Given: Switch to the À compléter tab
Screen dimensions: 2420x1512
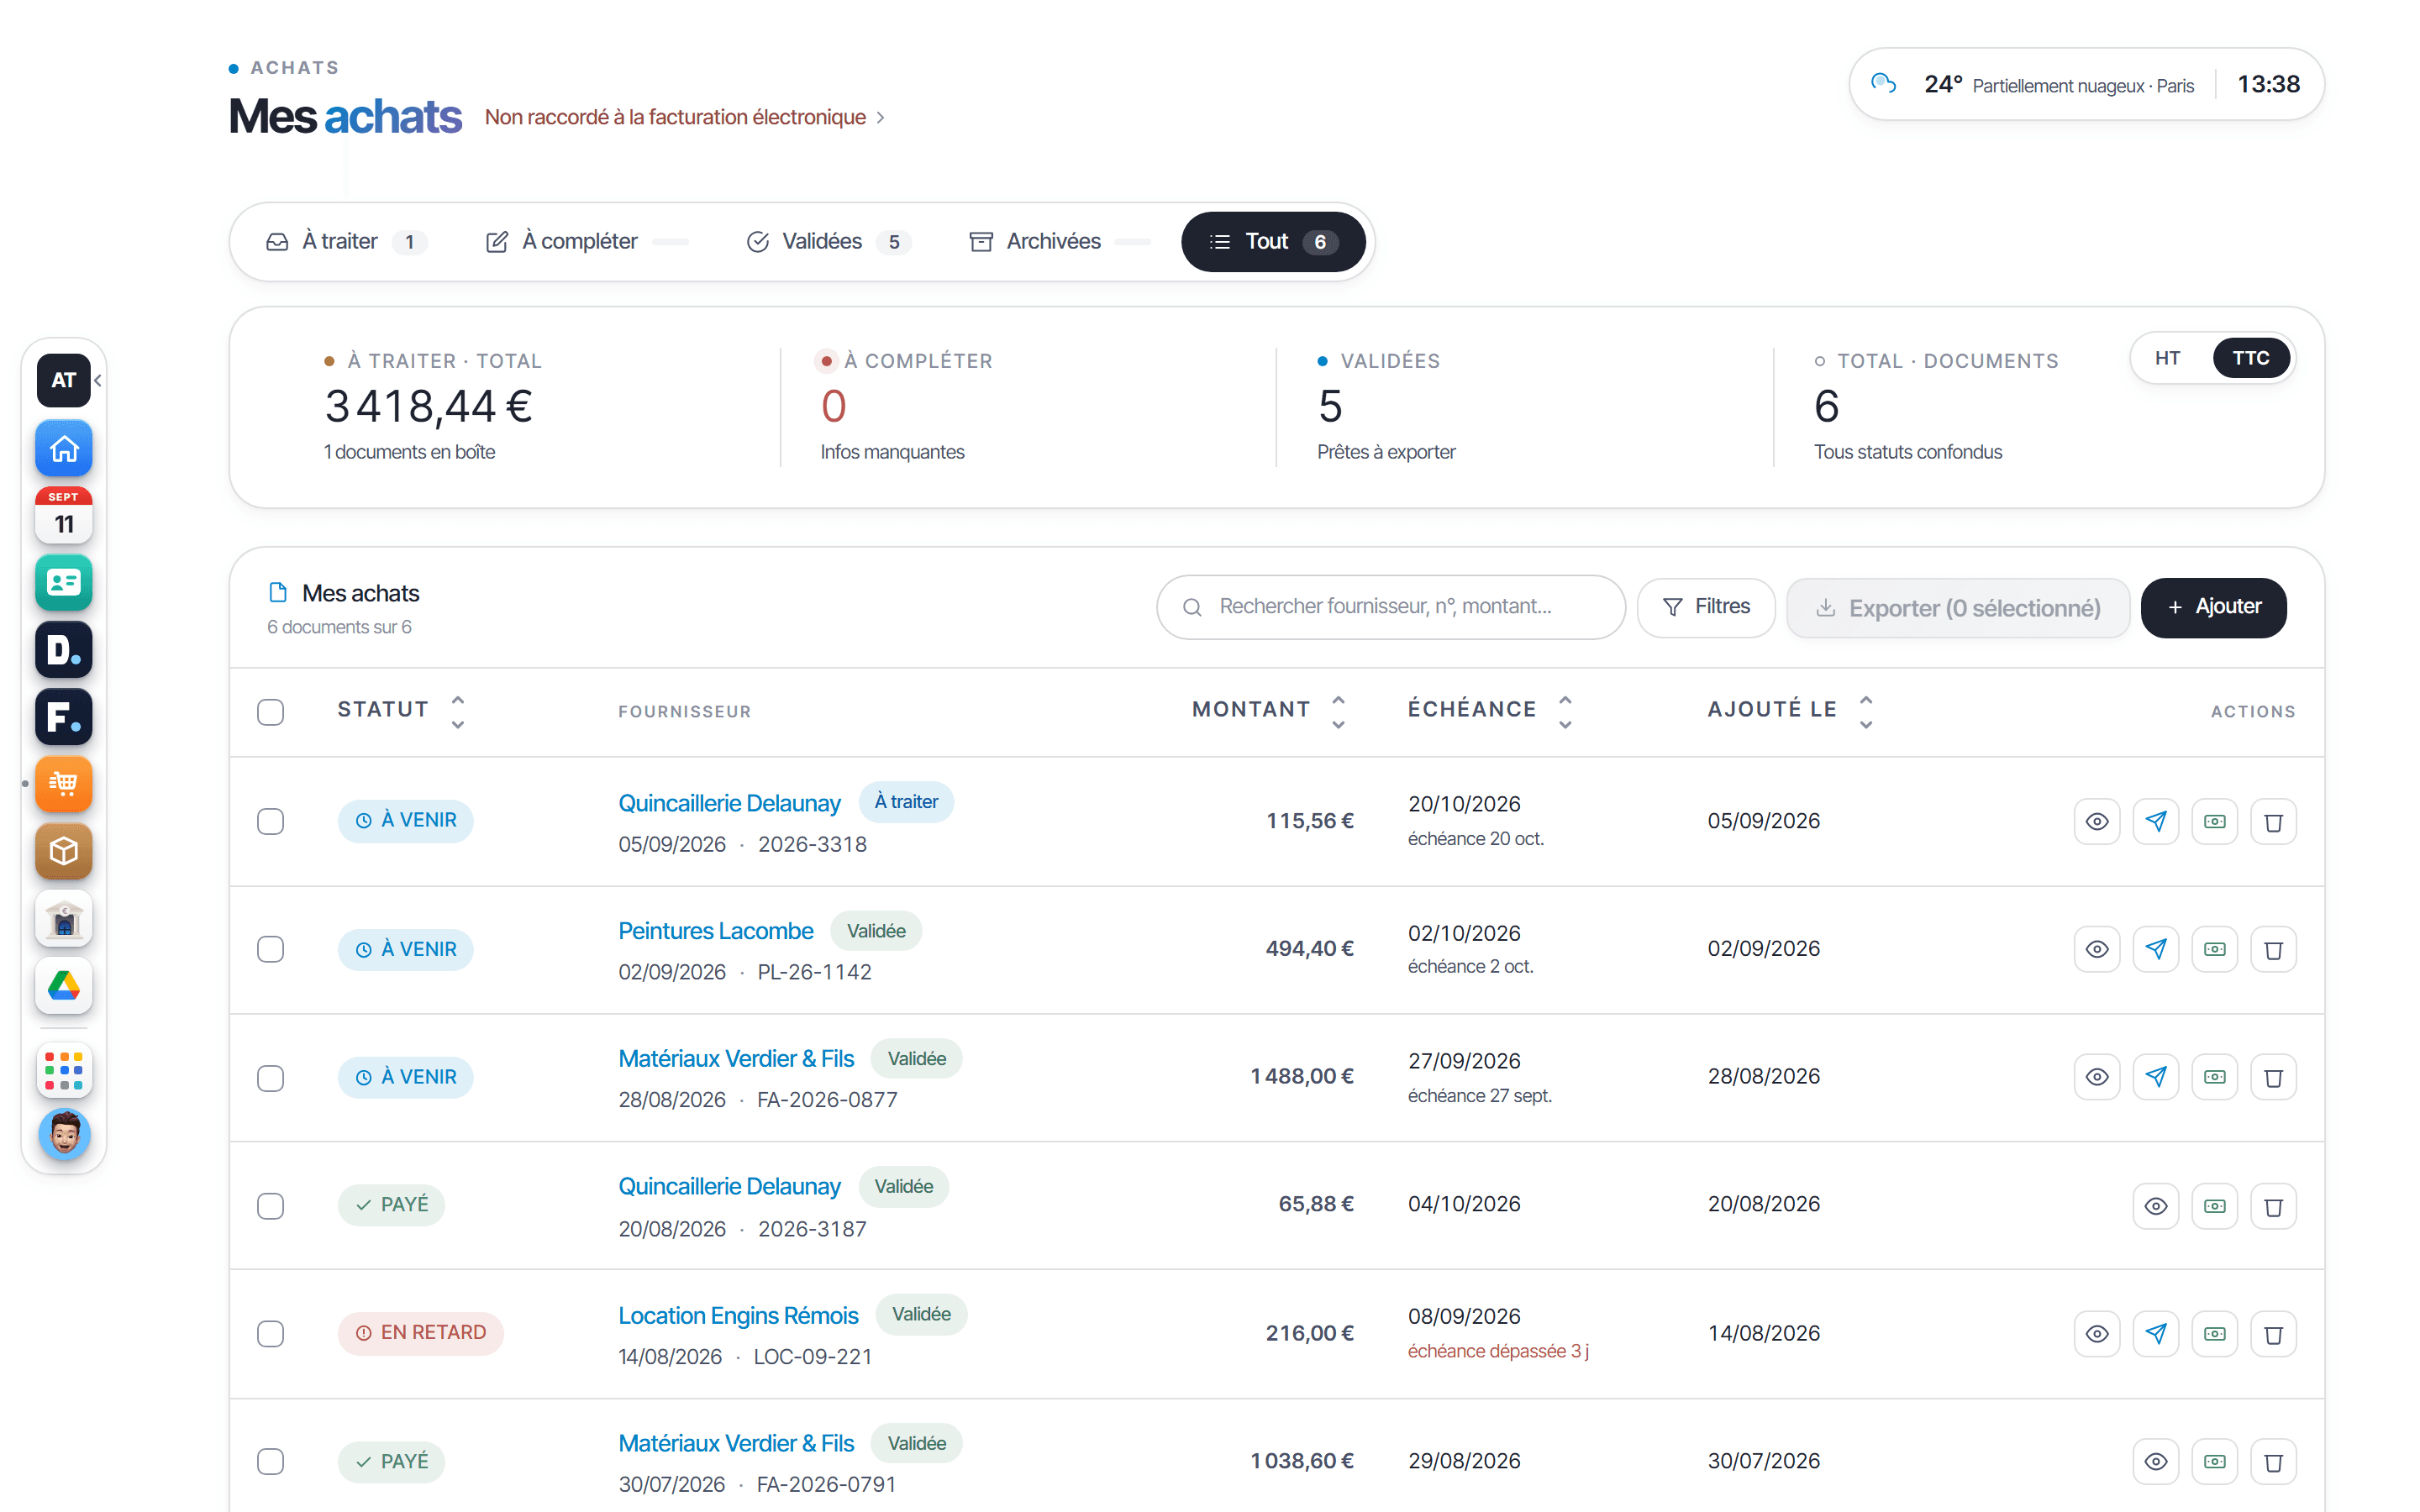Looking at the screenshot, I should [586, 242].
